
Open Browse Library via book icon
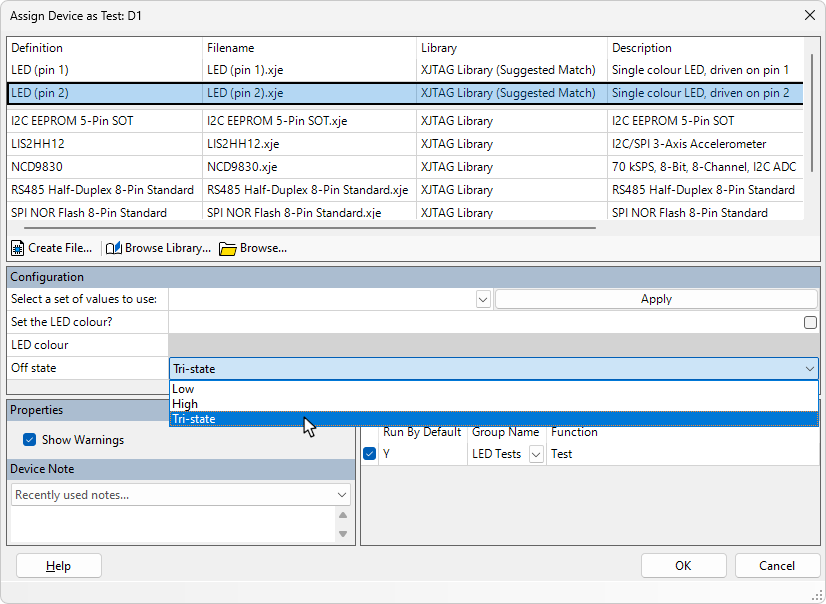(x=114, y=248)
